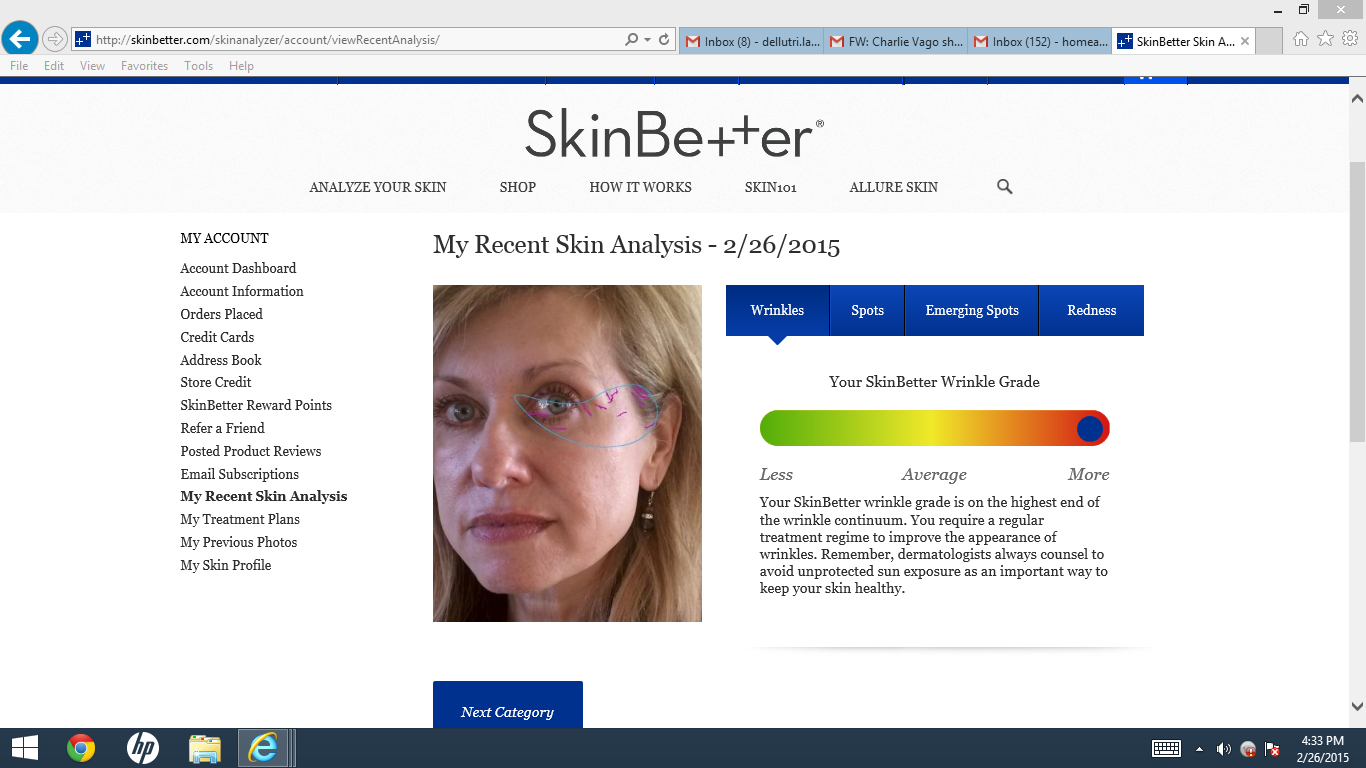The image size is (1366, 768).
Task: Open HOW IT WORKS page
Action: (640, 187)
